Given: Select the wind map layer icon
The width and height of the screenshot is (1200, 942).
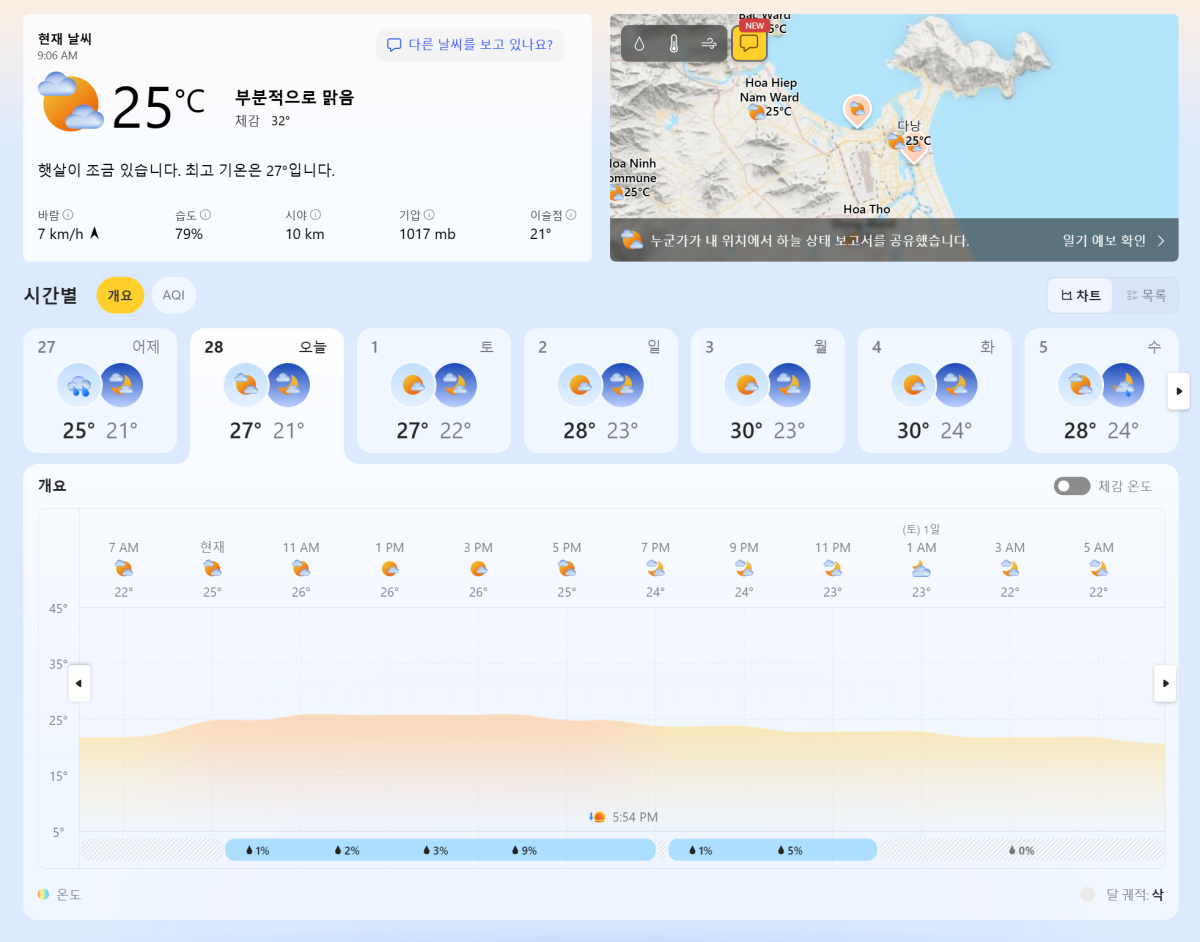Looking at the screenshot, I should [709, 44].
